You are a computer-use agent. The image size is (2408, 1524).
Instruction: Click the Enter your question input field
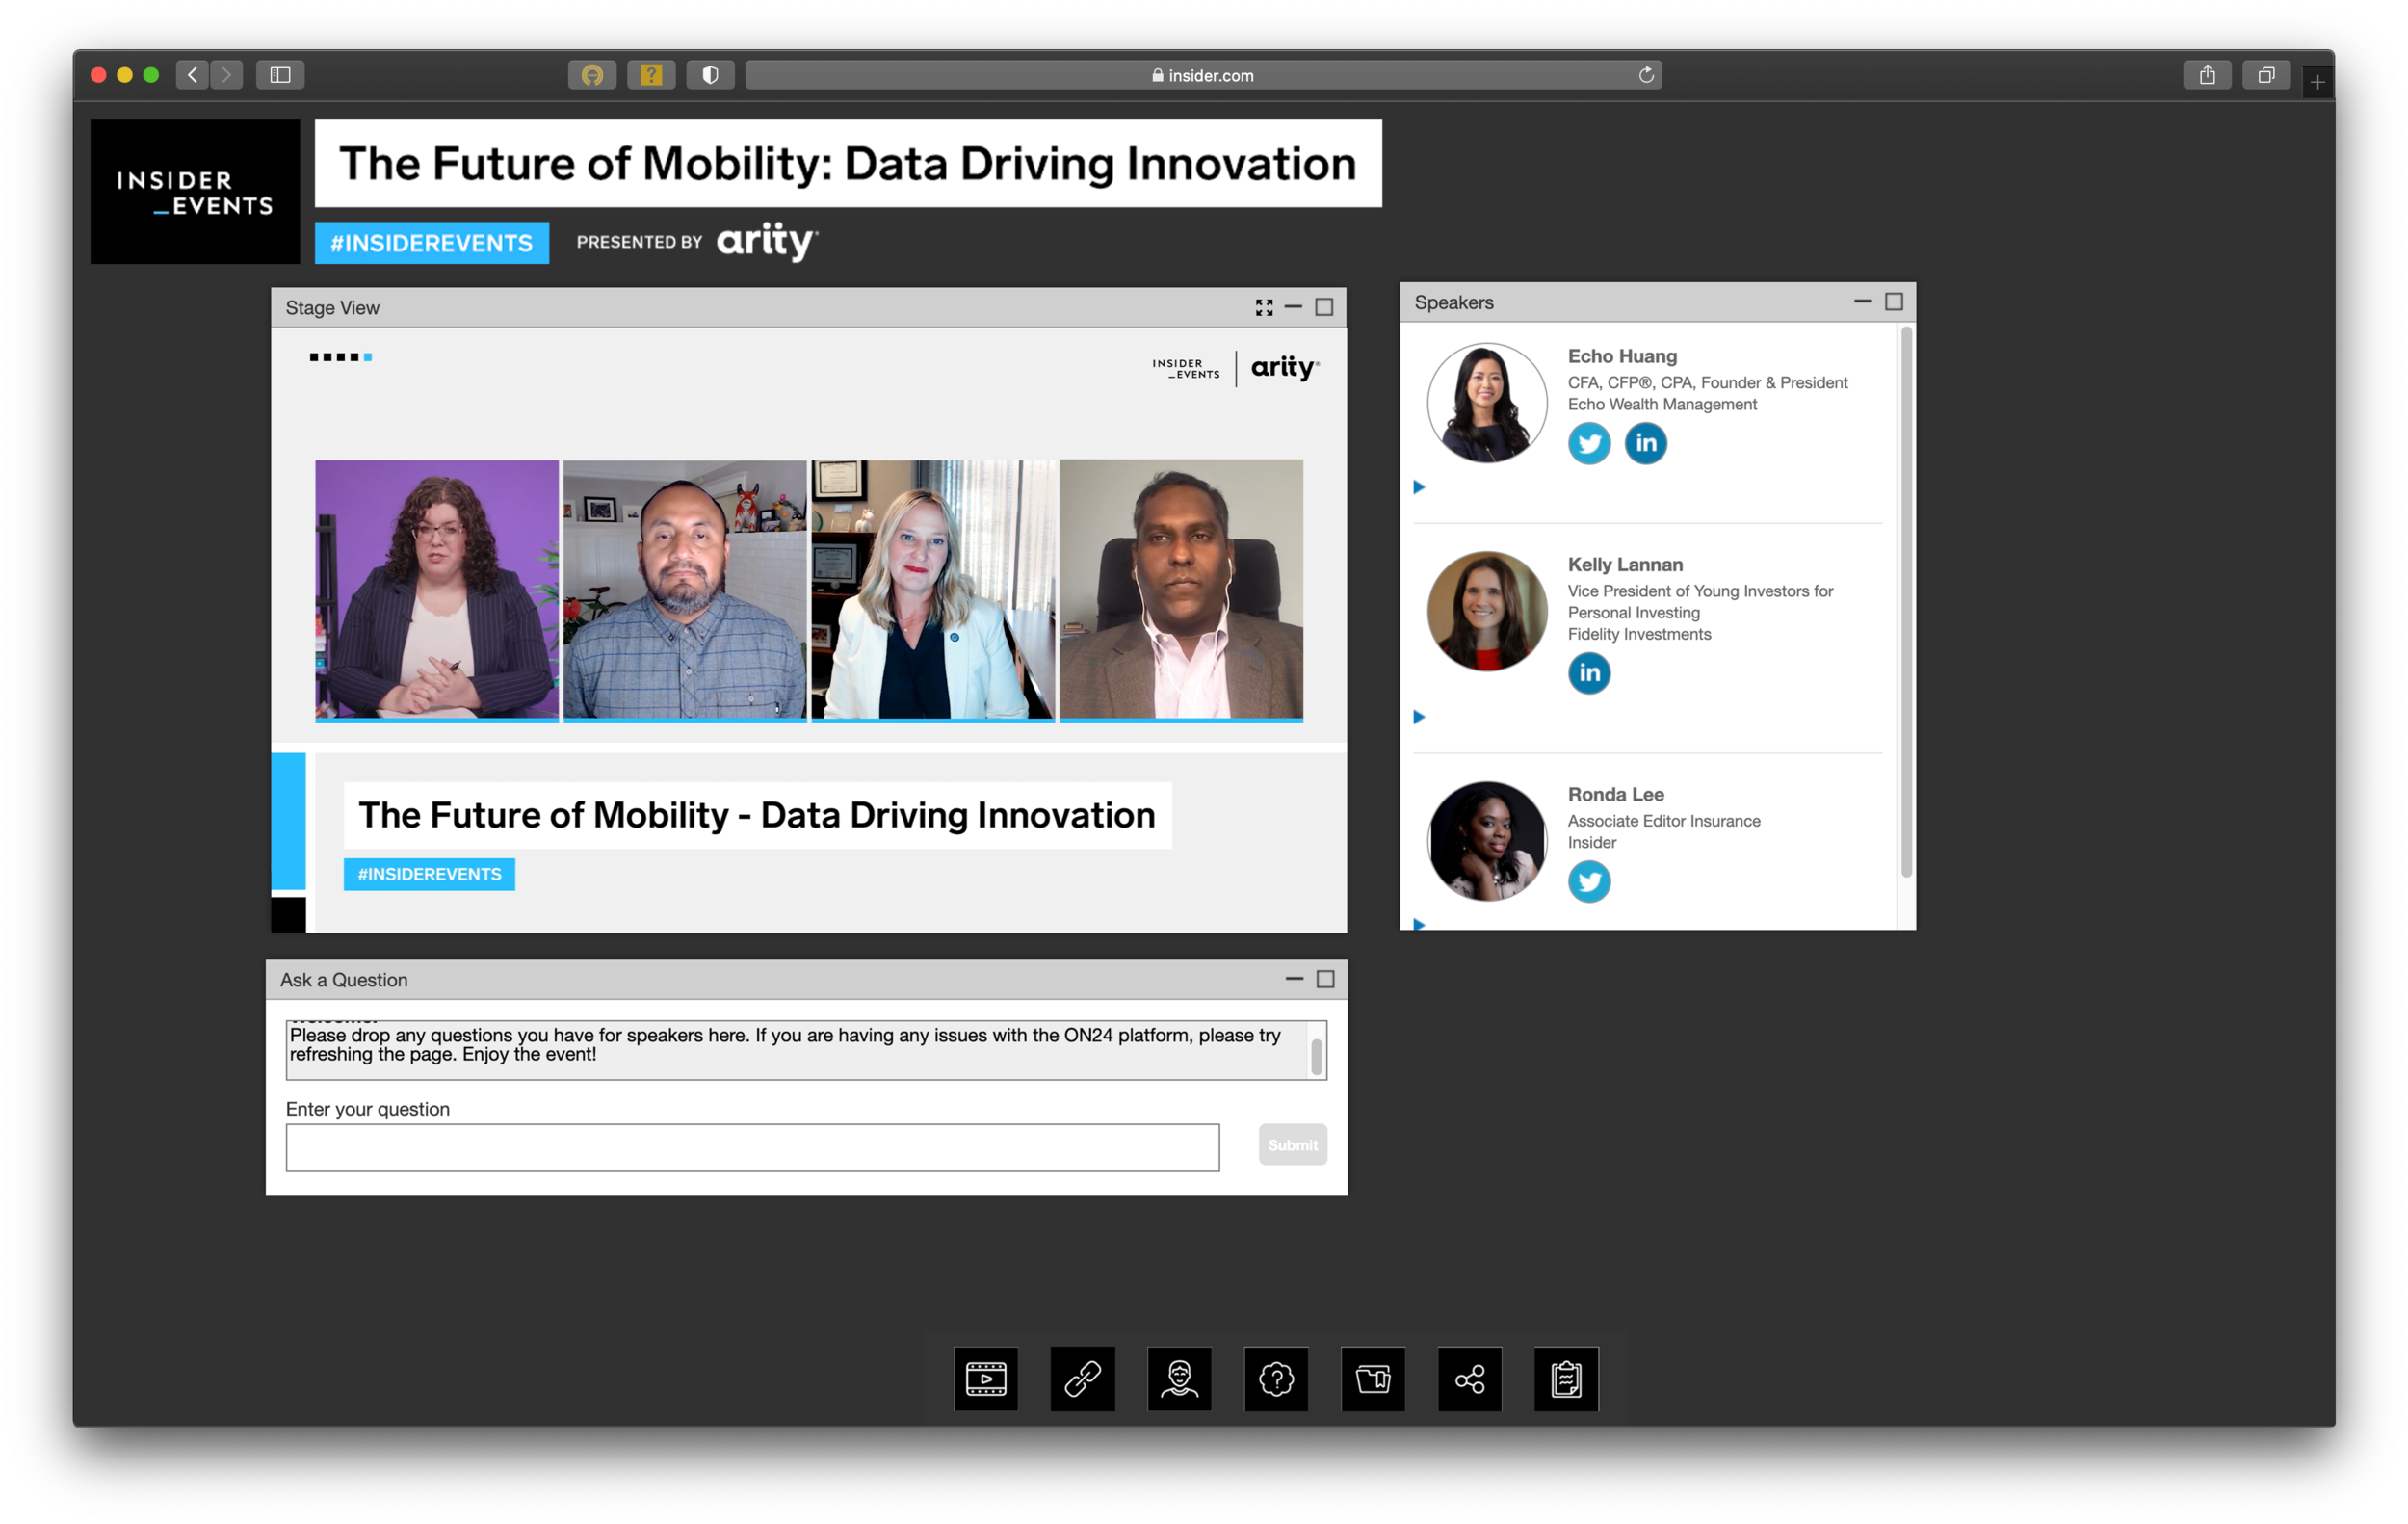pos(752,1147)
